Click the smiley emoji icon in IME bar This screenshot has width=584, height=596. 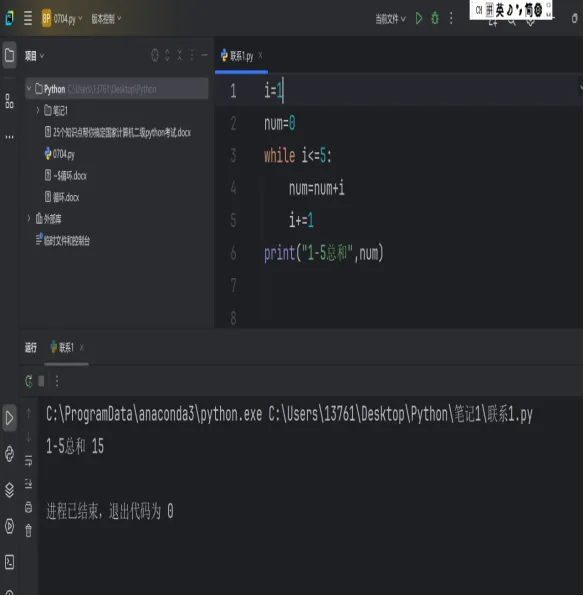[538, 10]
